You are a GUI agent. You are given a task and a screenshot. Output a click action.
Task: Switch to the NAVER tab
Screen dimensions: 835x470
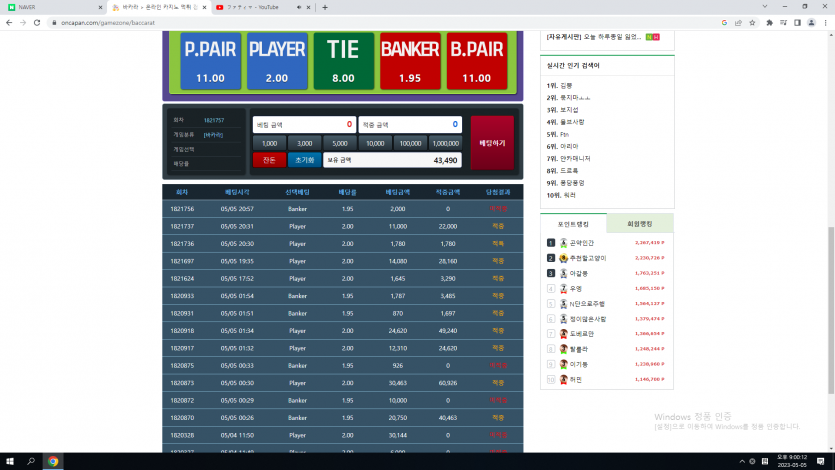(53, 7)
